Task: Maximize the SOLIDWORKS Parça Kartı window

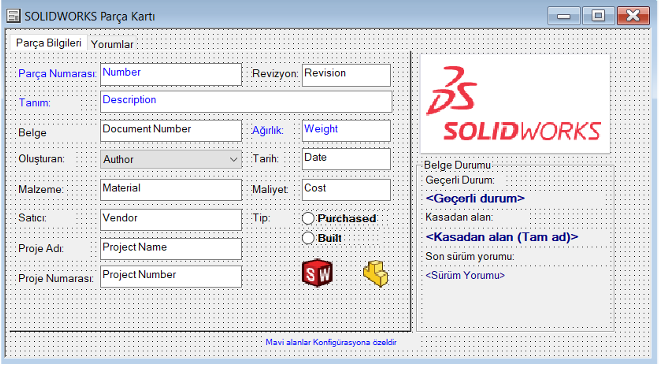Action: point(598,16)
